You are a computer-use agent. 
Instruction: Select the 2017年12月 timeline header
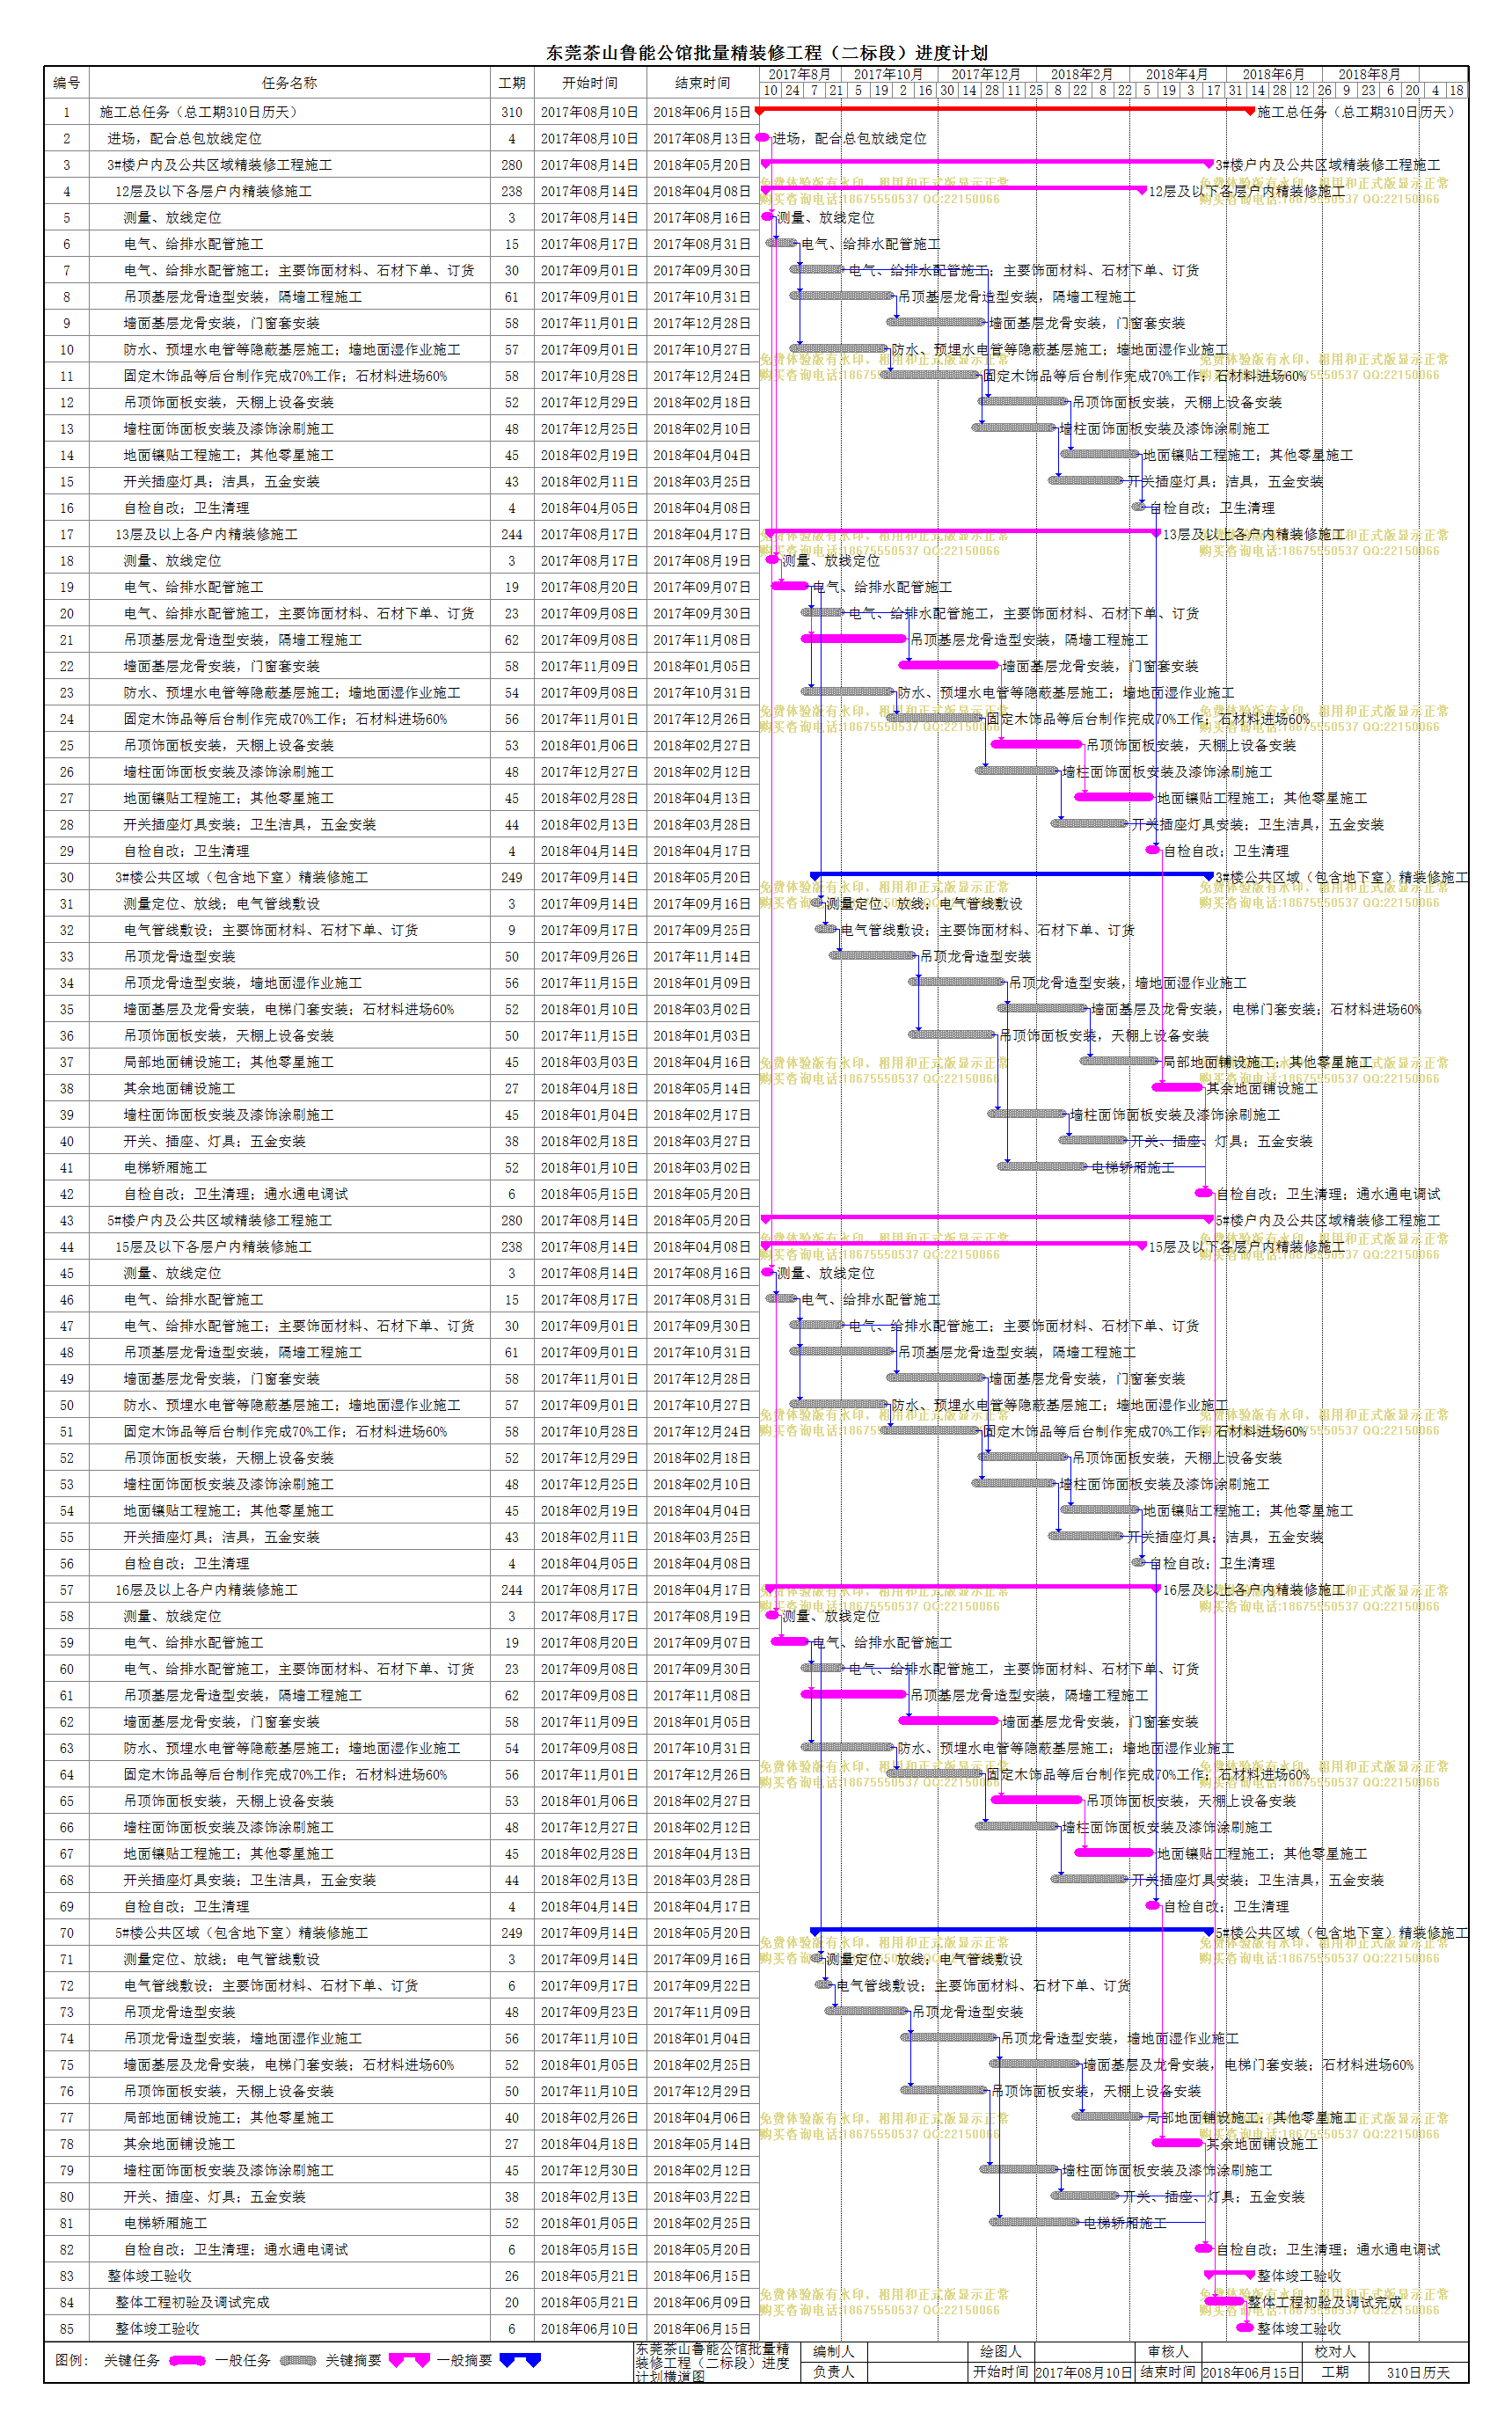pos(986,74)
